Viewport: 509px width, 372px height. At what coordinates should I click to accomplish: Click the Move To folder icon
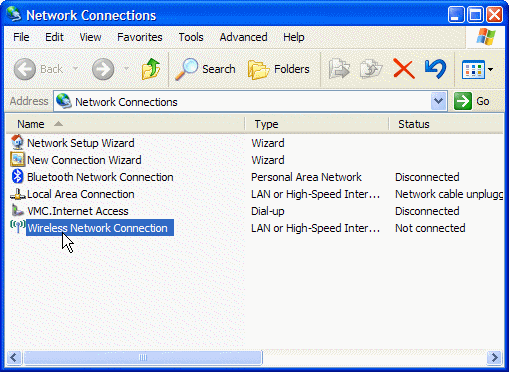pos(339,69)
